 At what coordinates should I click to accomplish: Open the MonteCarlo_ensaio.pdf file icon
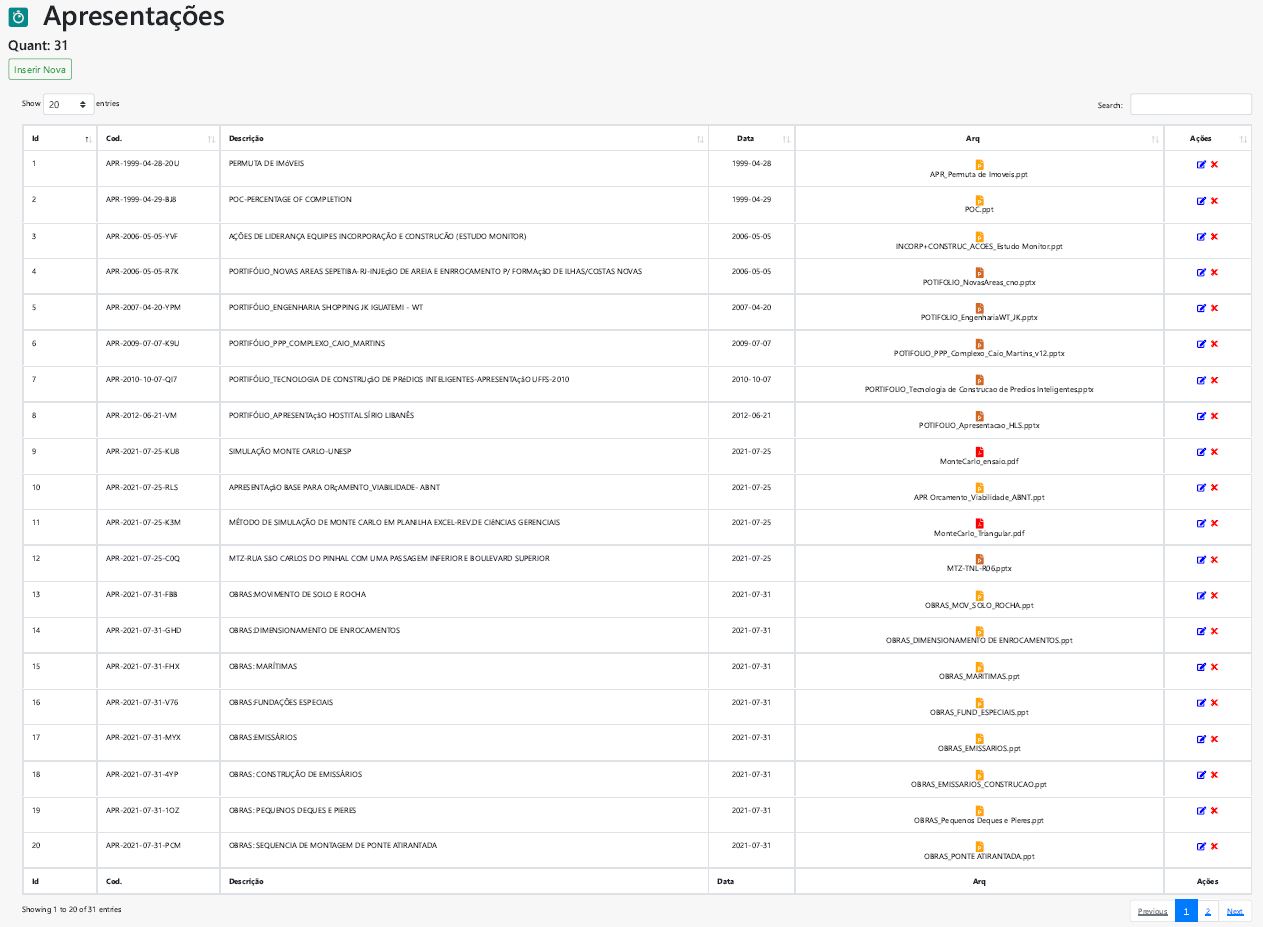click(979, 452)
